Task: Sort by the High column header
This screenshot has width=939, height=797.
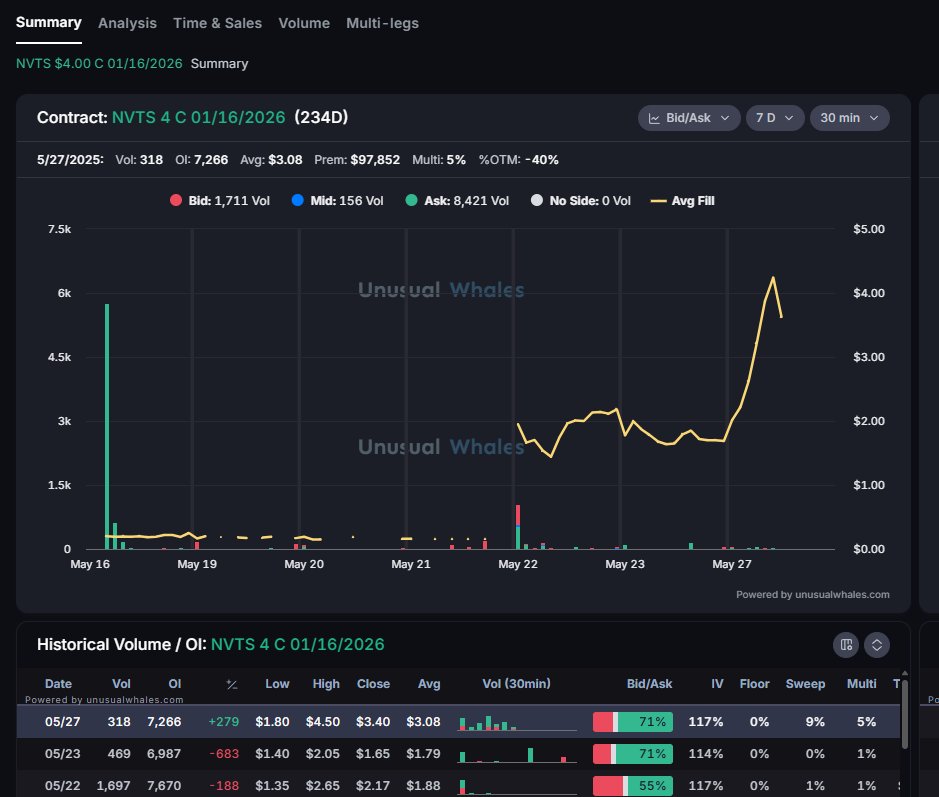Action: [x=326, y=684]
